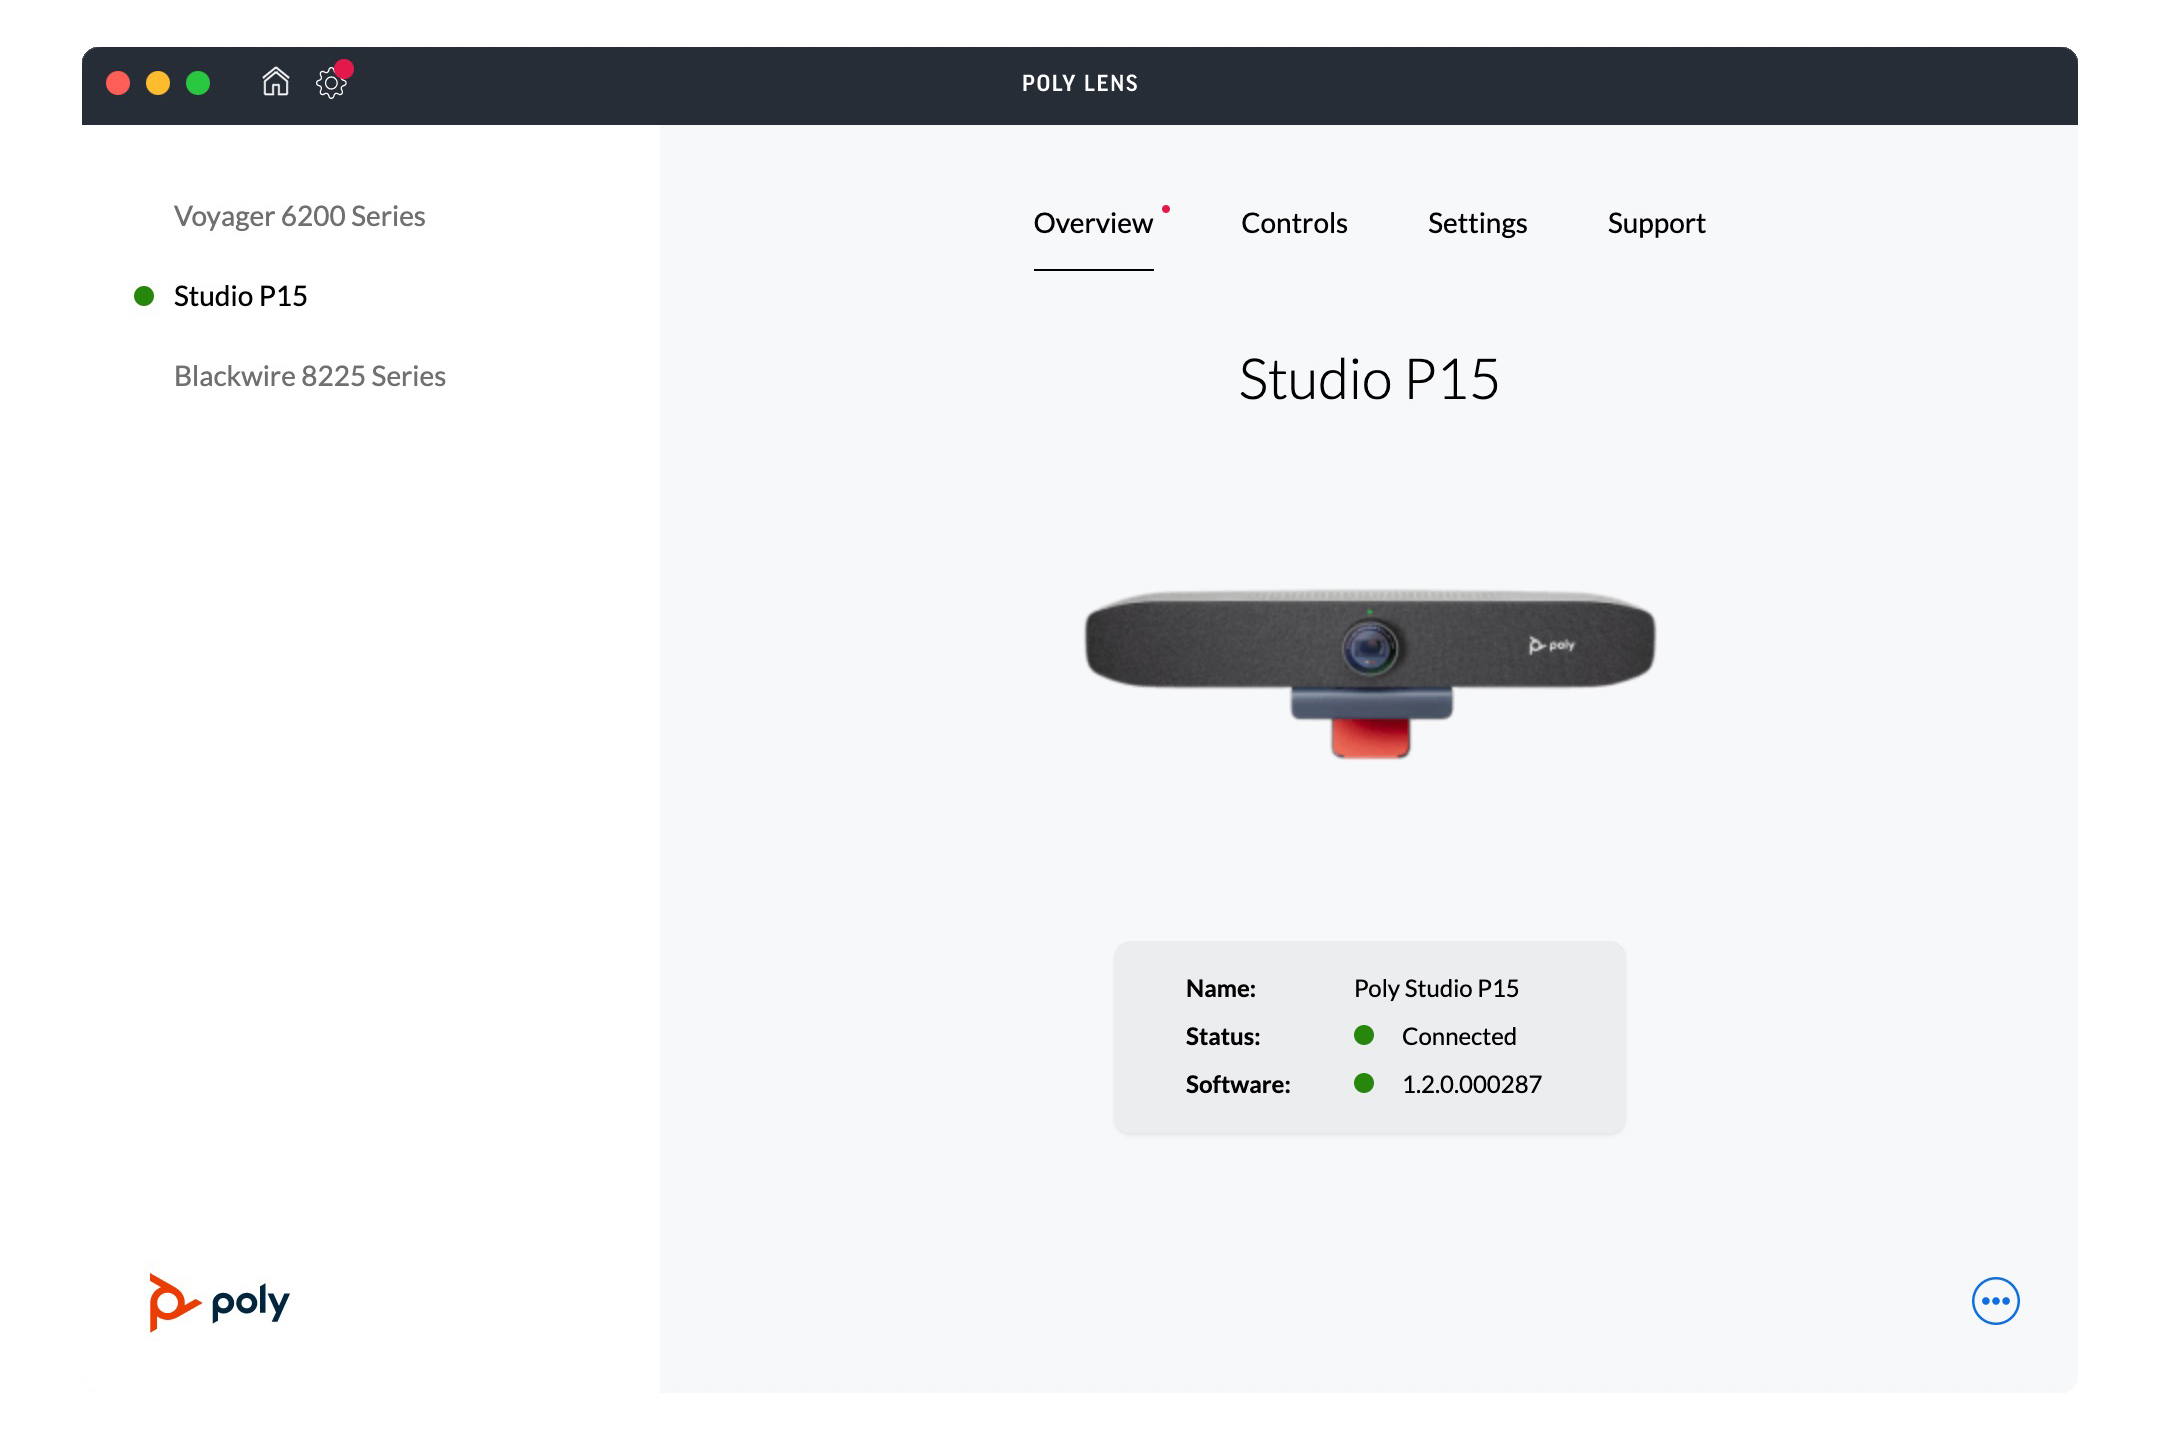The image size is (2160, 1440).
Task: Select Blackwire 8225 Series device
Action: pyautogui.click(x=309, y=376)
